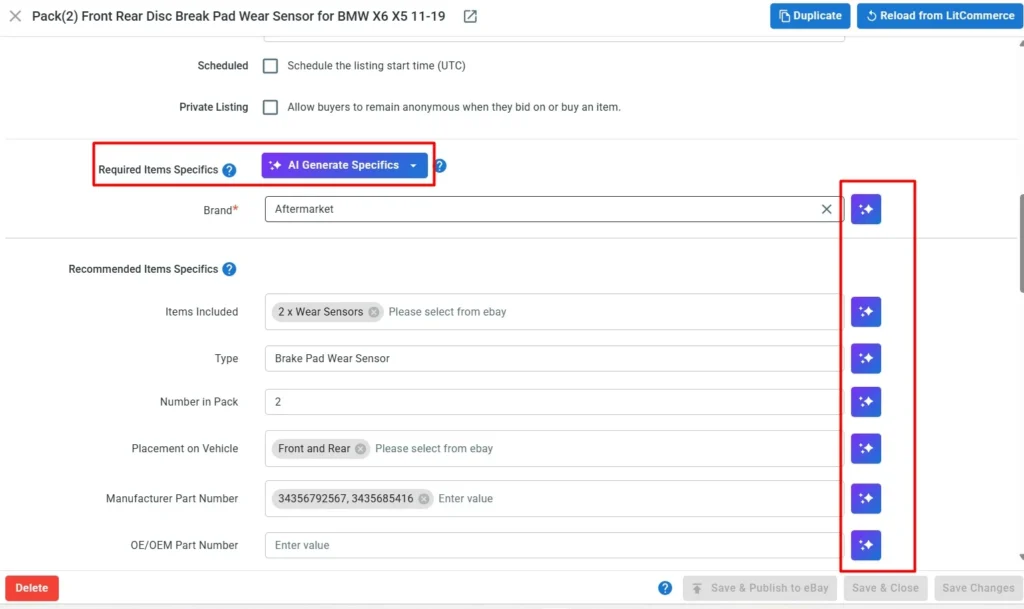Screen dimensions: 1024x609
Task: Generate Brand value with AI sparkle button
Action: 865,209
